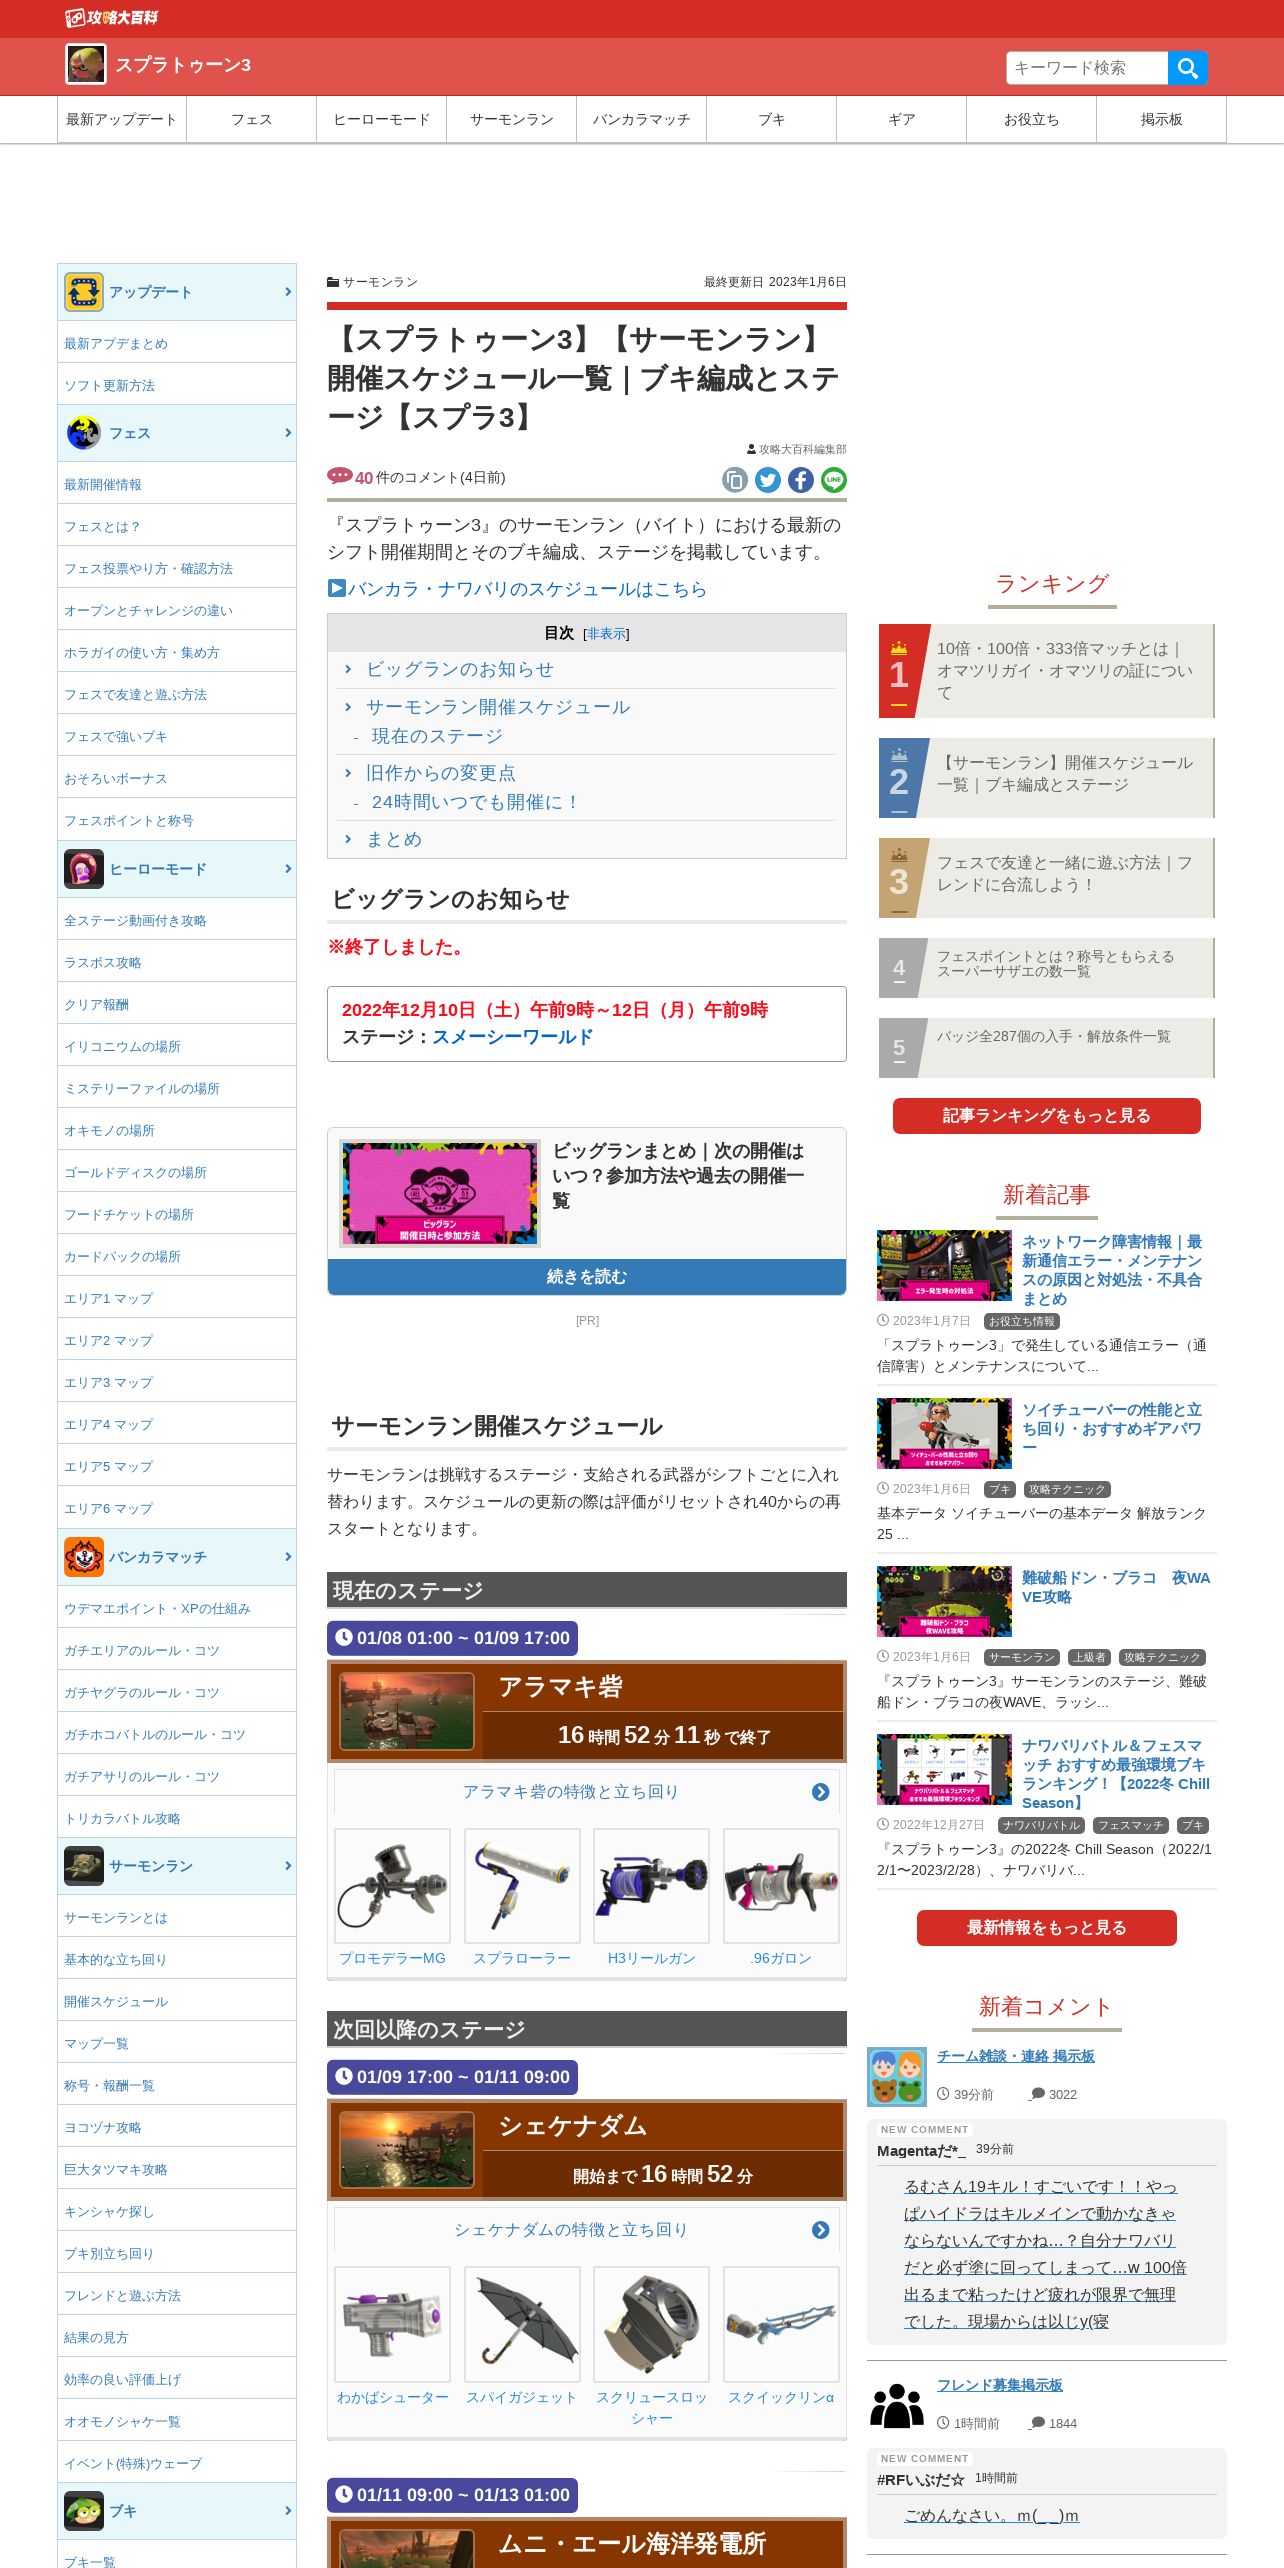Open sidebar link ガチエリアのルール・コツ
The height and width of the screenshot is (2568, 1284).
pyautogui.click(x=142, y=1651)
